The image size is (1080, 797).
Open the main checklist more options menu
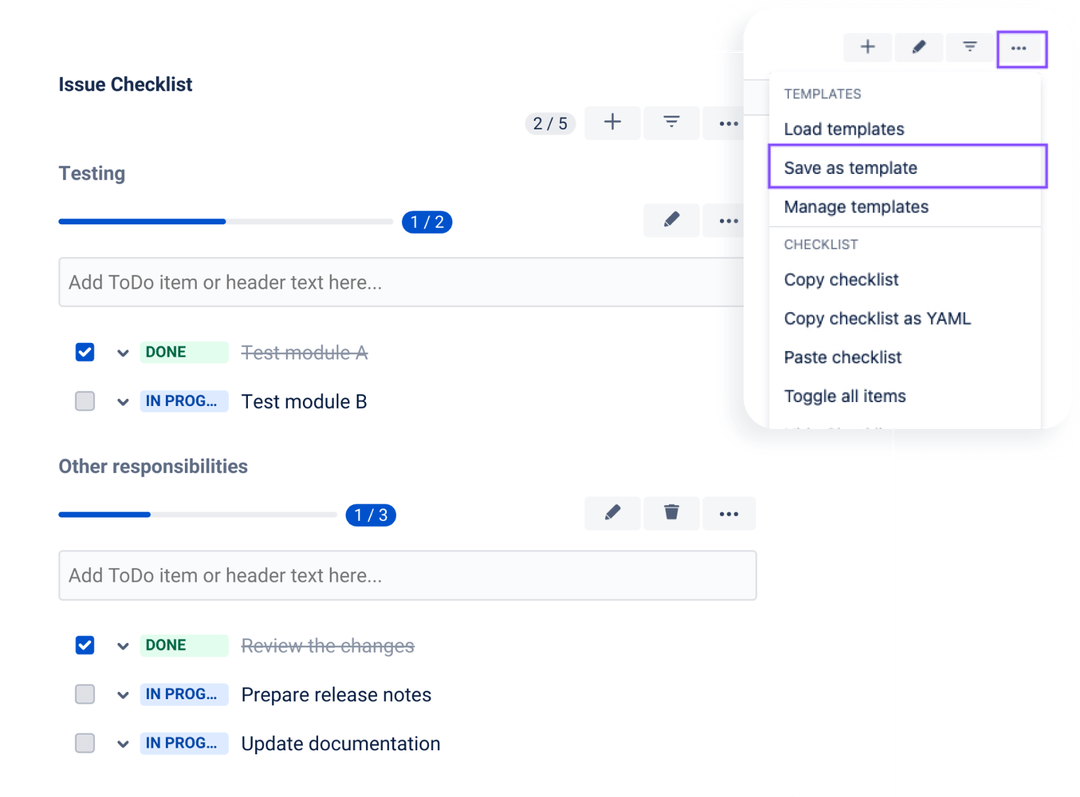pyautogui.click(x=728, y=122)
